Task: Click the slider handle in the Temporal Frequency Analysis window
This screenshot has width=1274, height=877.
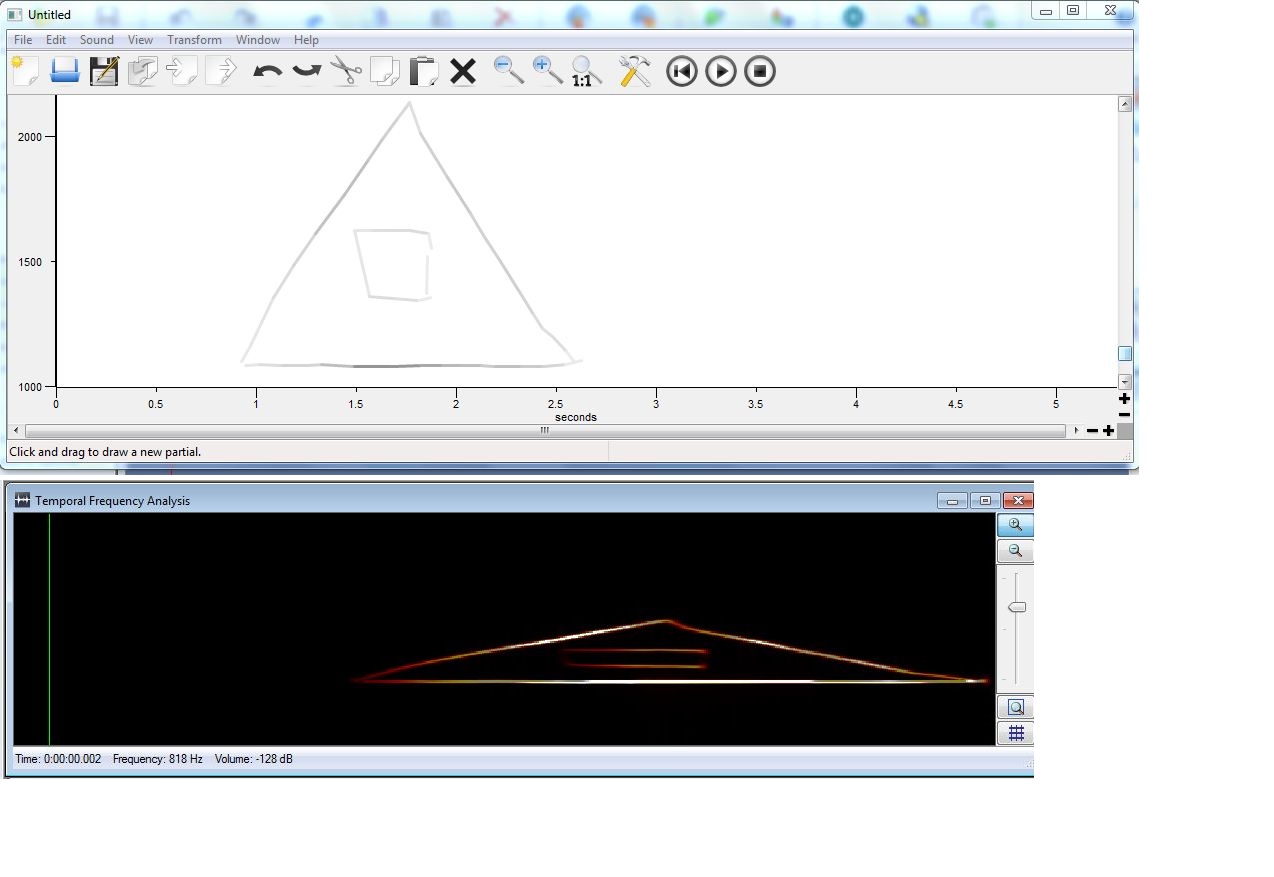Action: coord(1017,607)
